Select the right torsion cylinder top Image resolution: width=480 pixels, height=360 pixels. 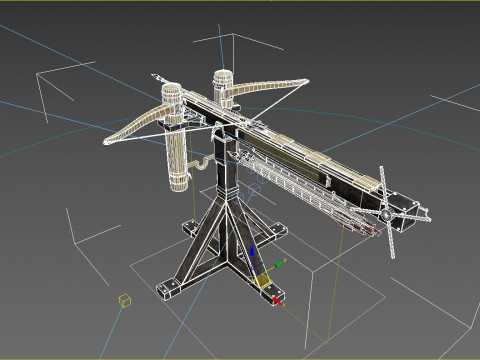222,79
